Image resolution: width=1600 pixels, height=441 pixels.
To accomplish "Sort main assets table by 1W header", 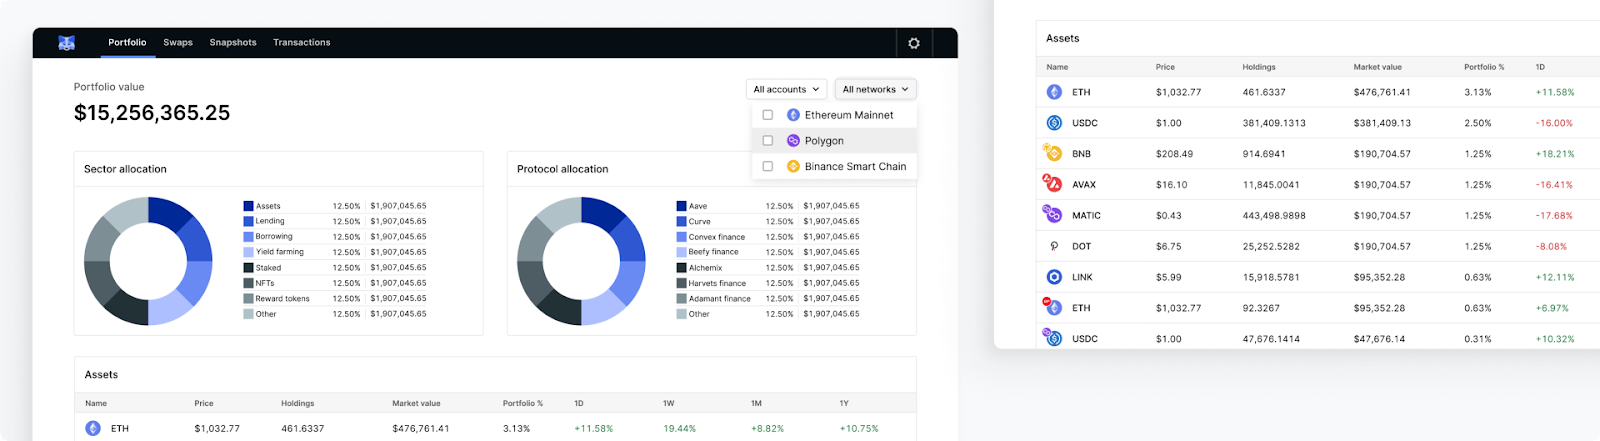I will (668, 404).
